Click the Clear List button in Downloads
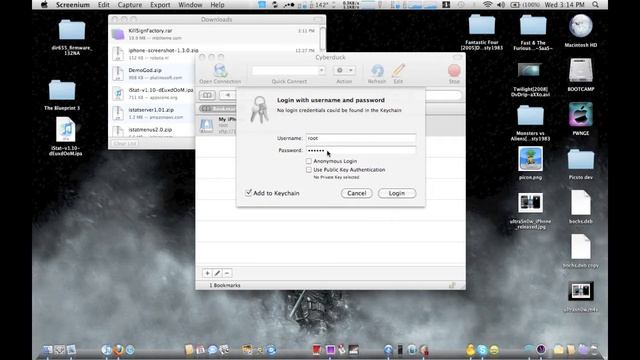Screen dimensions: 640x360 point(125,144)
